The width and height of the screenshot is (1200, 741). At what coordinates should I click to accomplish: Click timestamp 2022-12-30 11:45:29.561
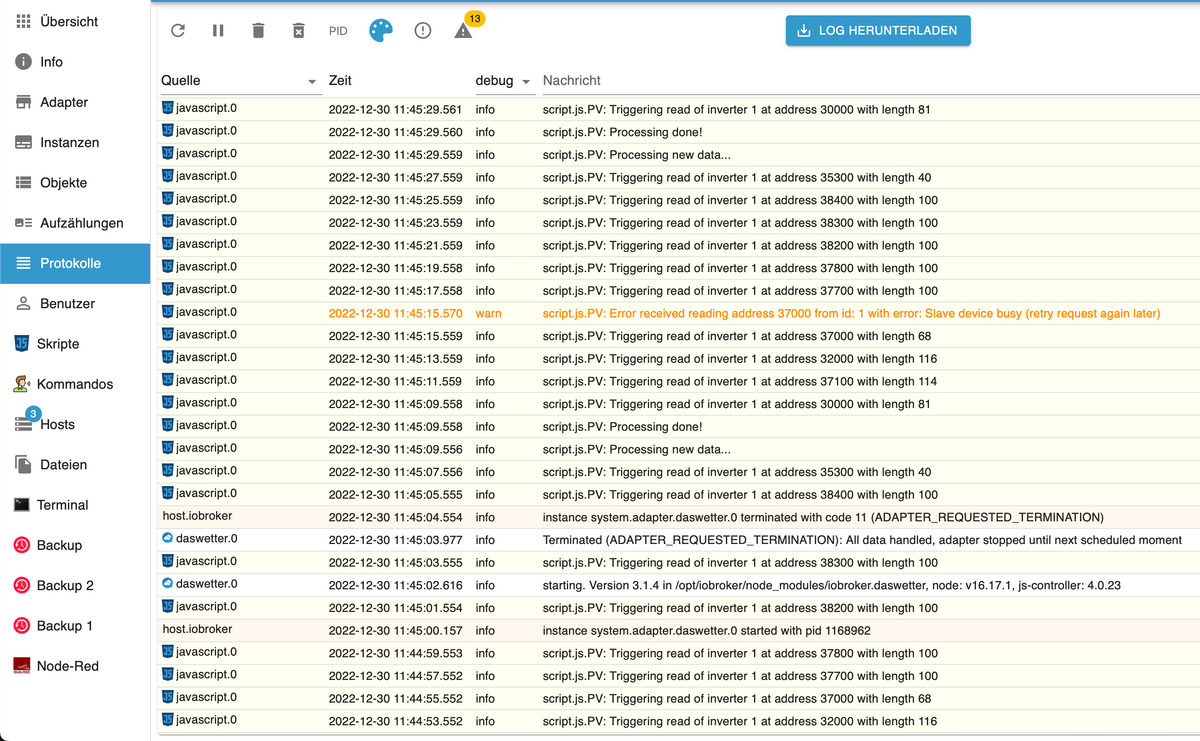396,109
